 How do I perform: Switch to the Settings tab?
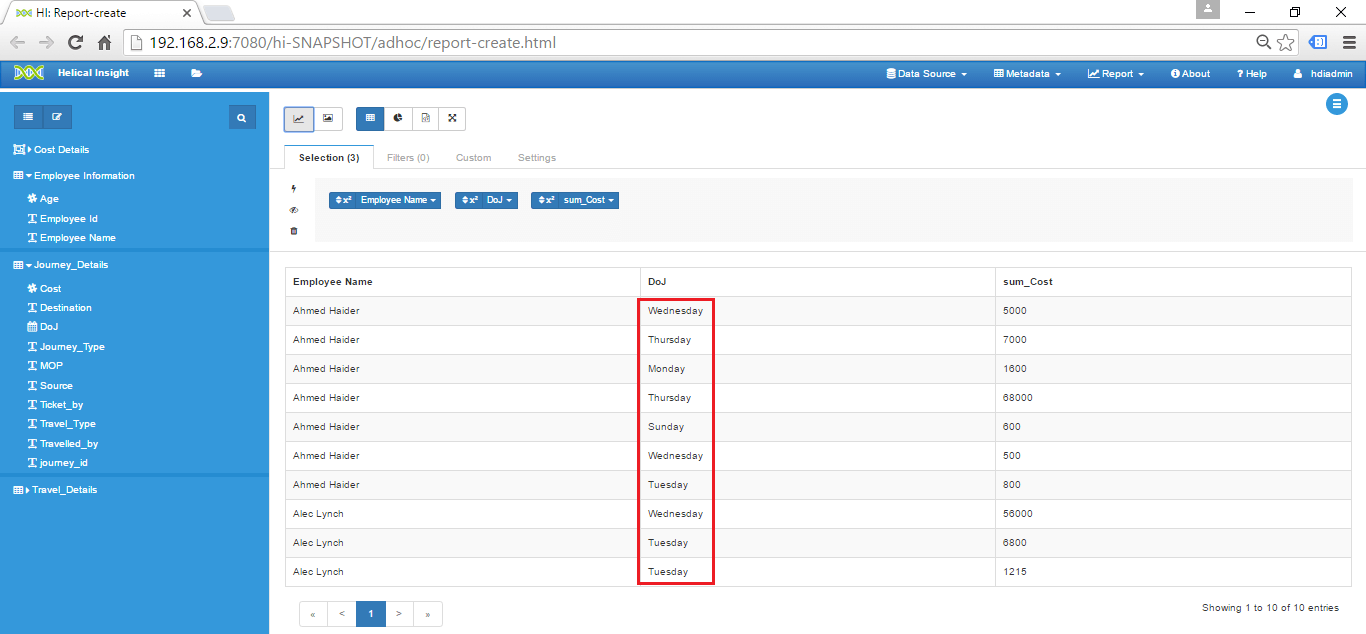click(x=537, y=158)
